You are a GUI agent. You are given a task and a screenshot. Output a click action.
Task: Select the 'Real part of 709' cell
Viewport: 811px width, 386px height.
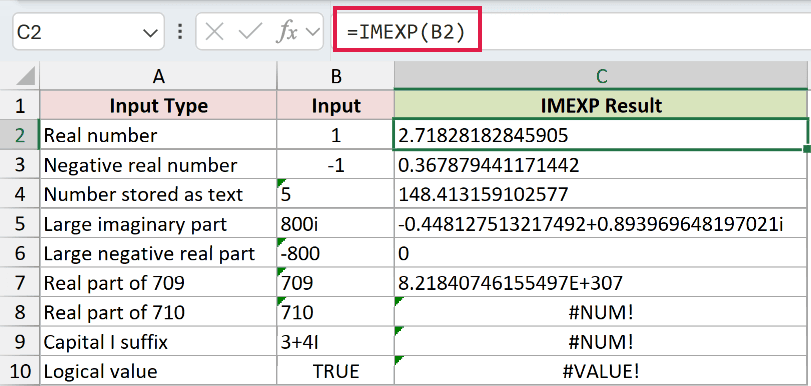click(x=158, y=283)
